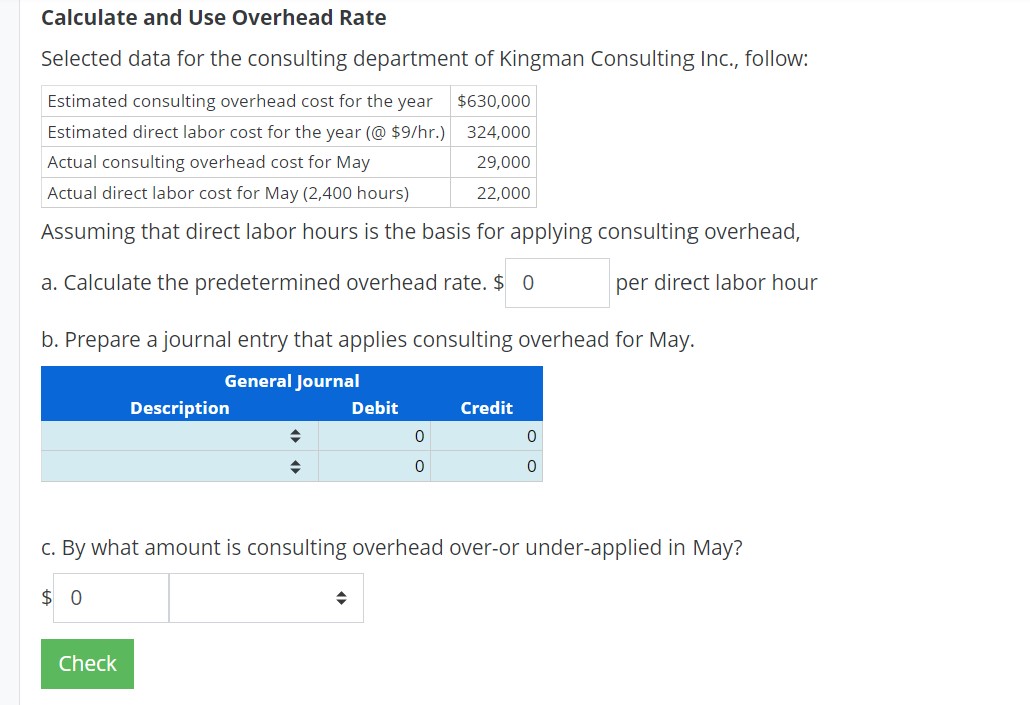Click the up-down arrows on the second Description row
Image resolution: width=1030 pixels, height=705 pixels.
click(295, 465)
